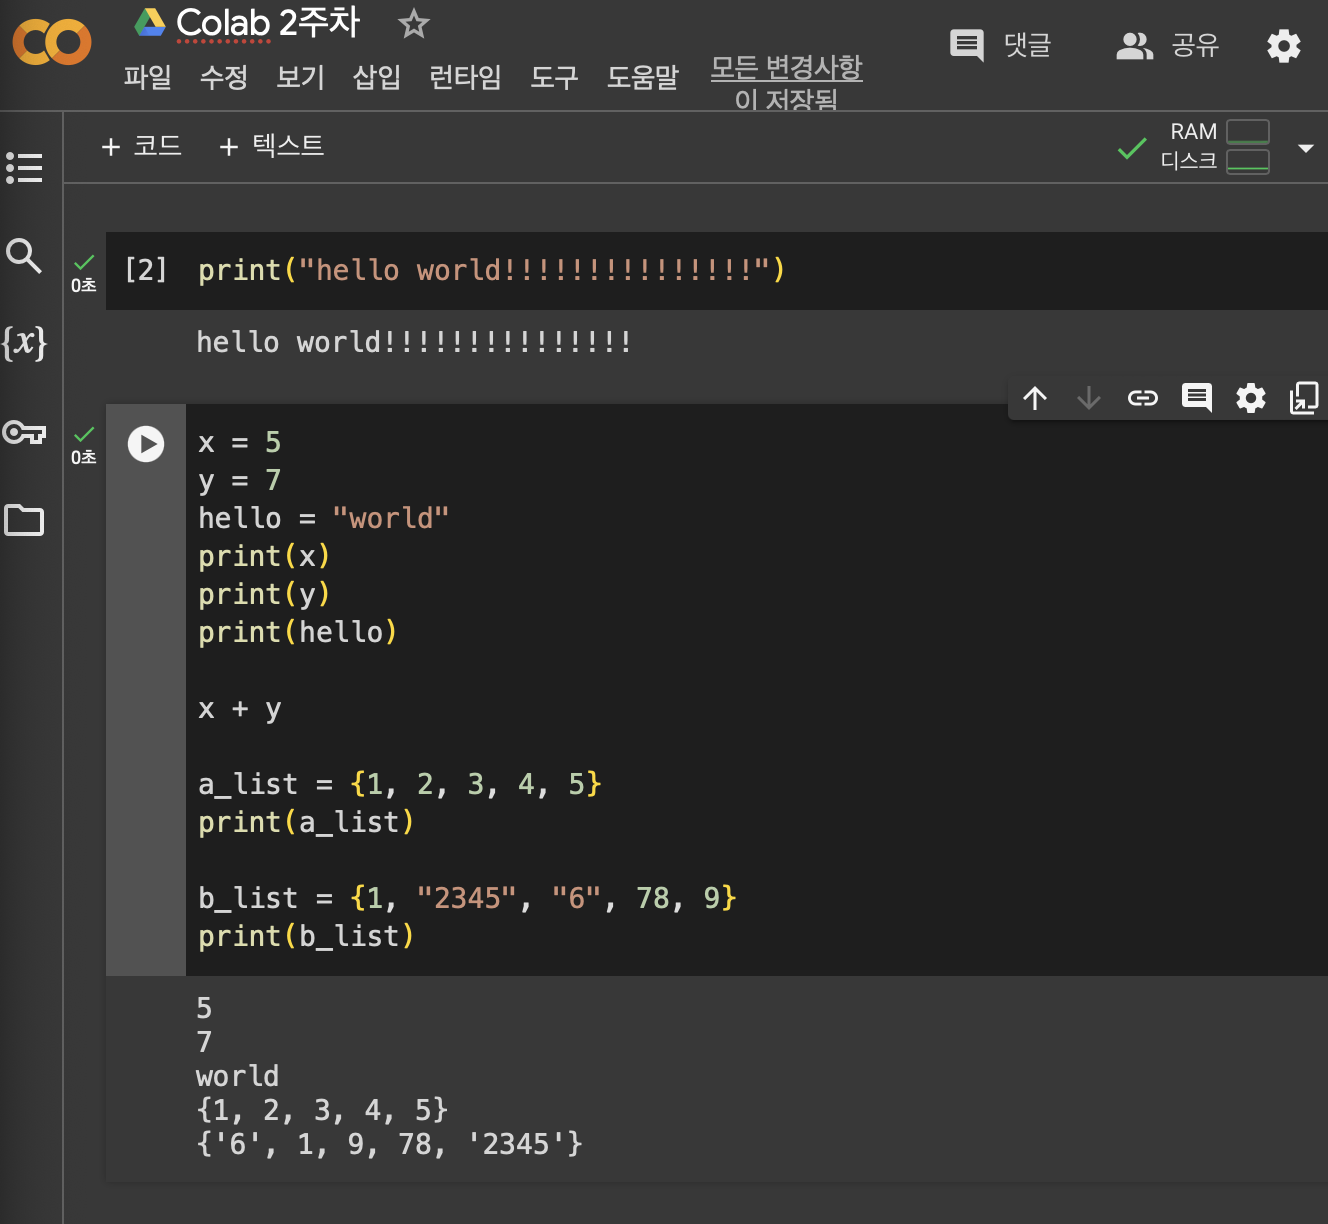Open cell editor settings gear
This screenshot has height=1224, width=1328.
(1251, 398)
